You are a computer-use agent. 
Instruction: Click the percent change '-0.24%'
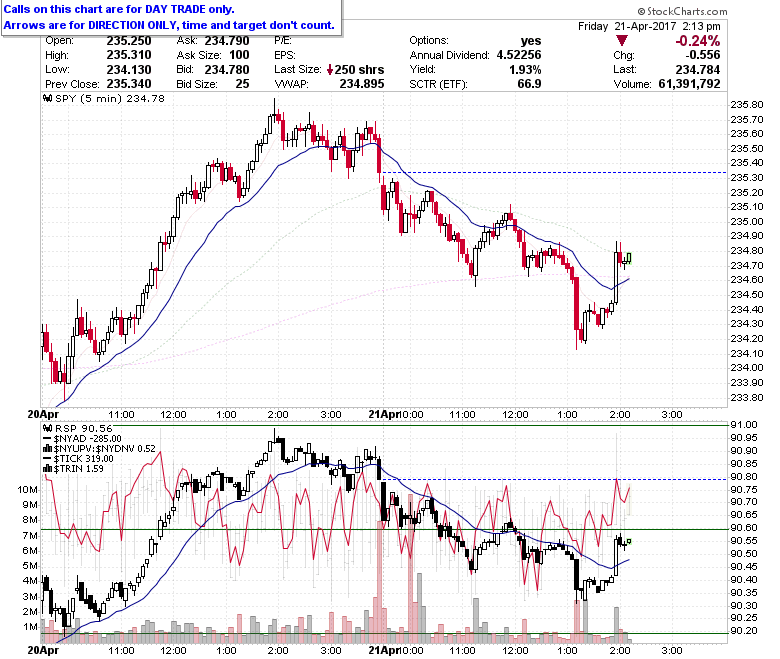click(697, 41)
